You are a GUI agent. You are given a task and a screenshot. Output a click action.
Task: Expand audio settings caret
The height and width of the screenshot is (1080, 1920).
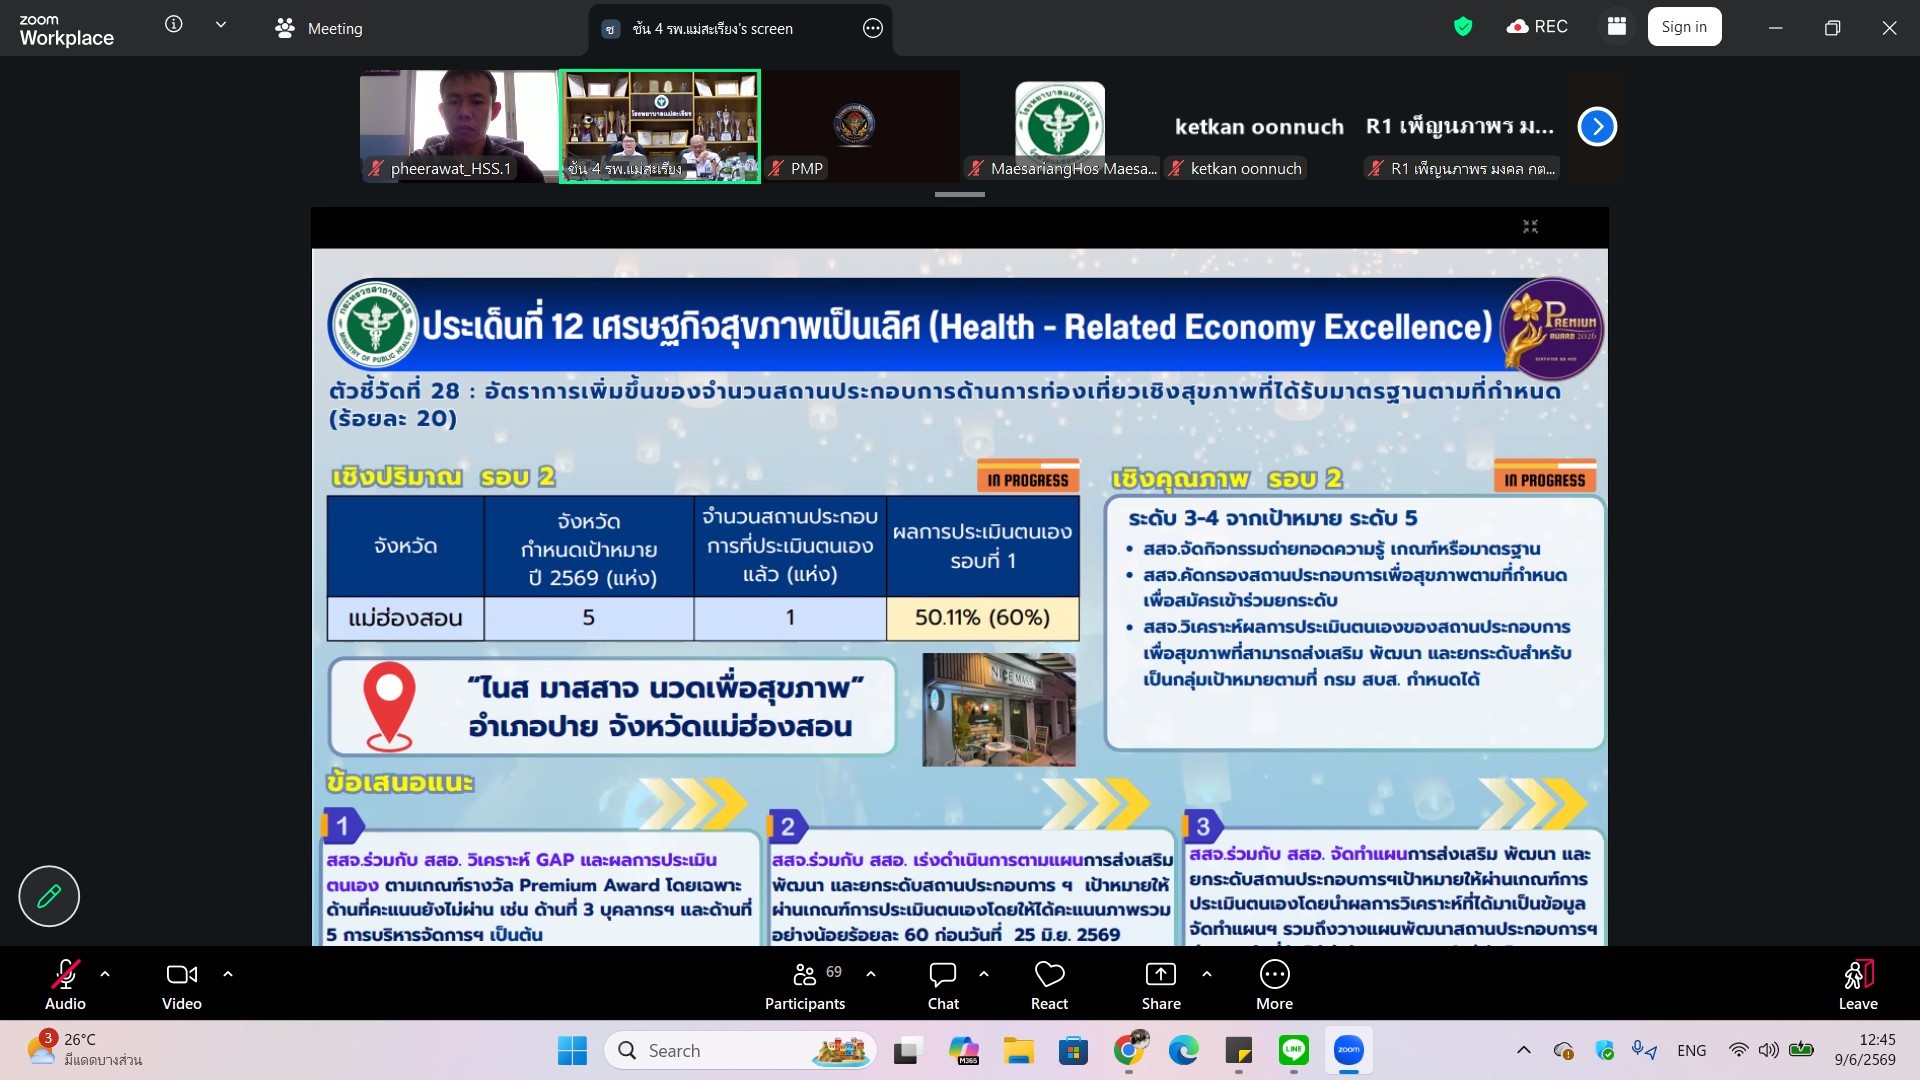coord(105,974)
